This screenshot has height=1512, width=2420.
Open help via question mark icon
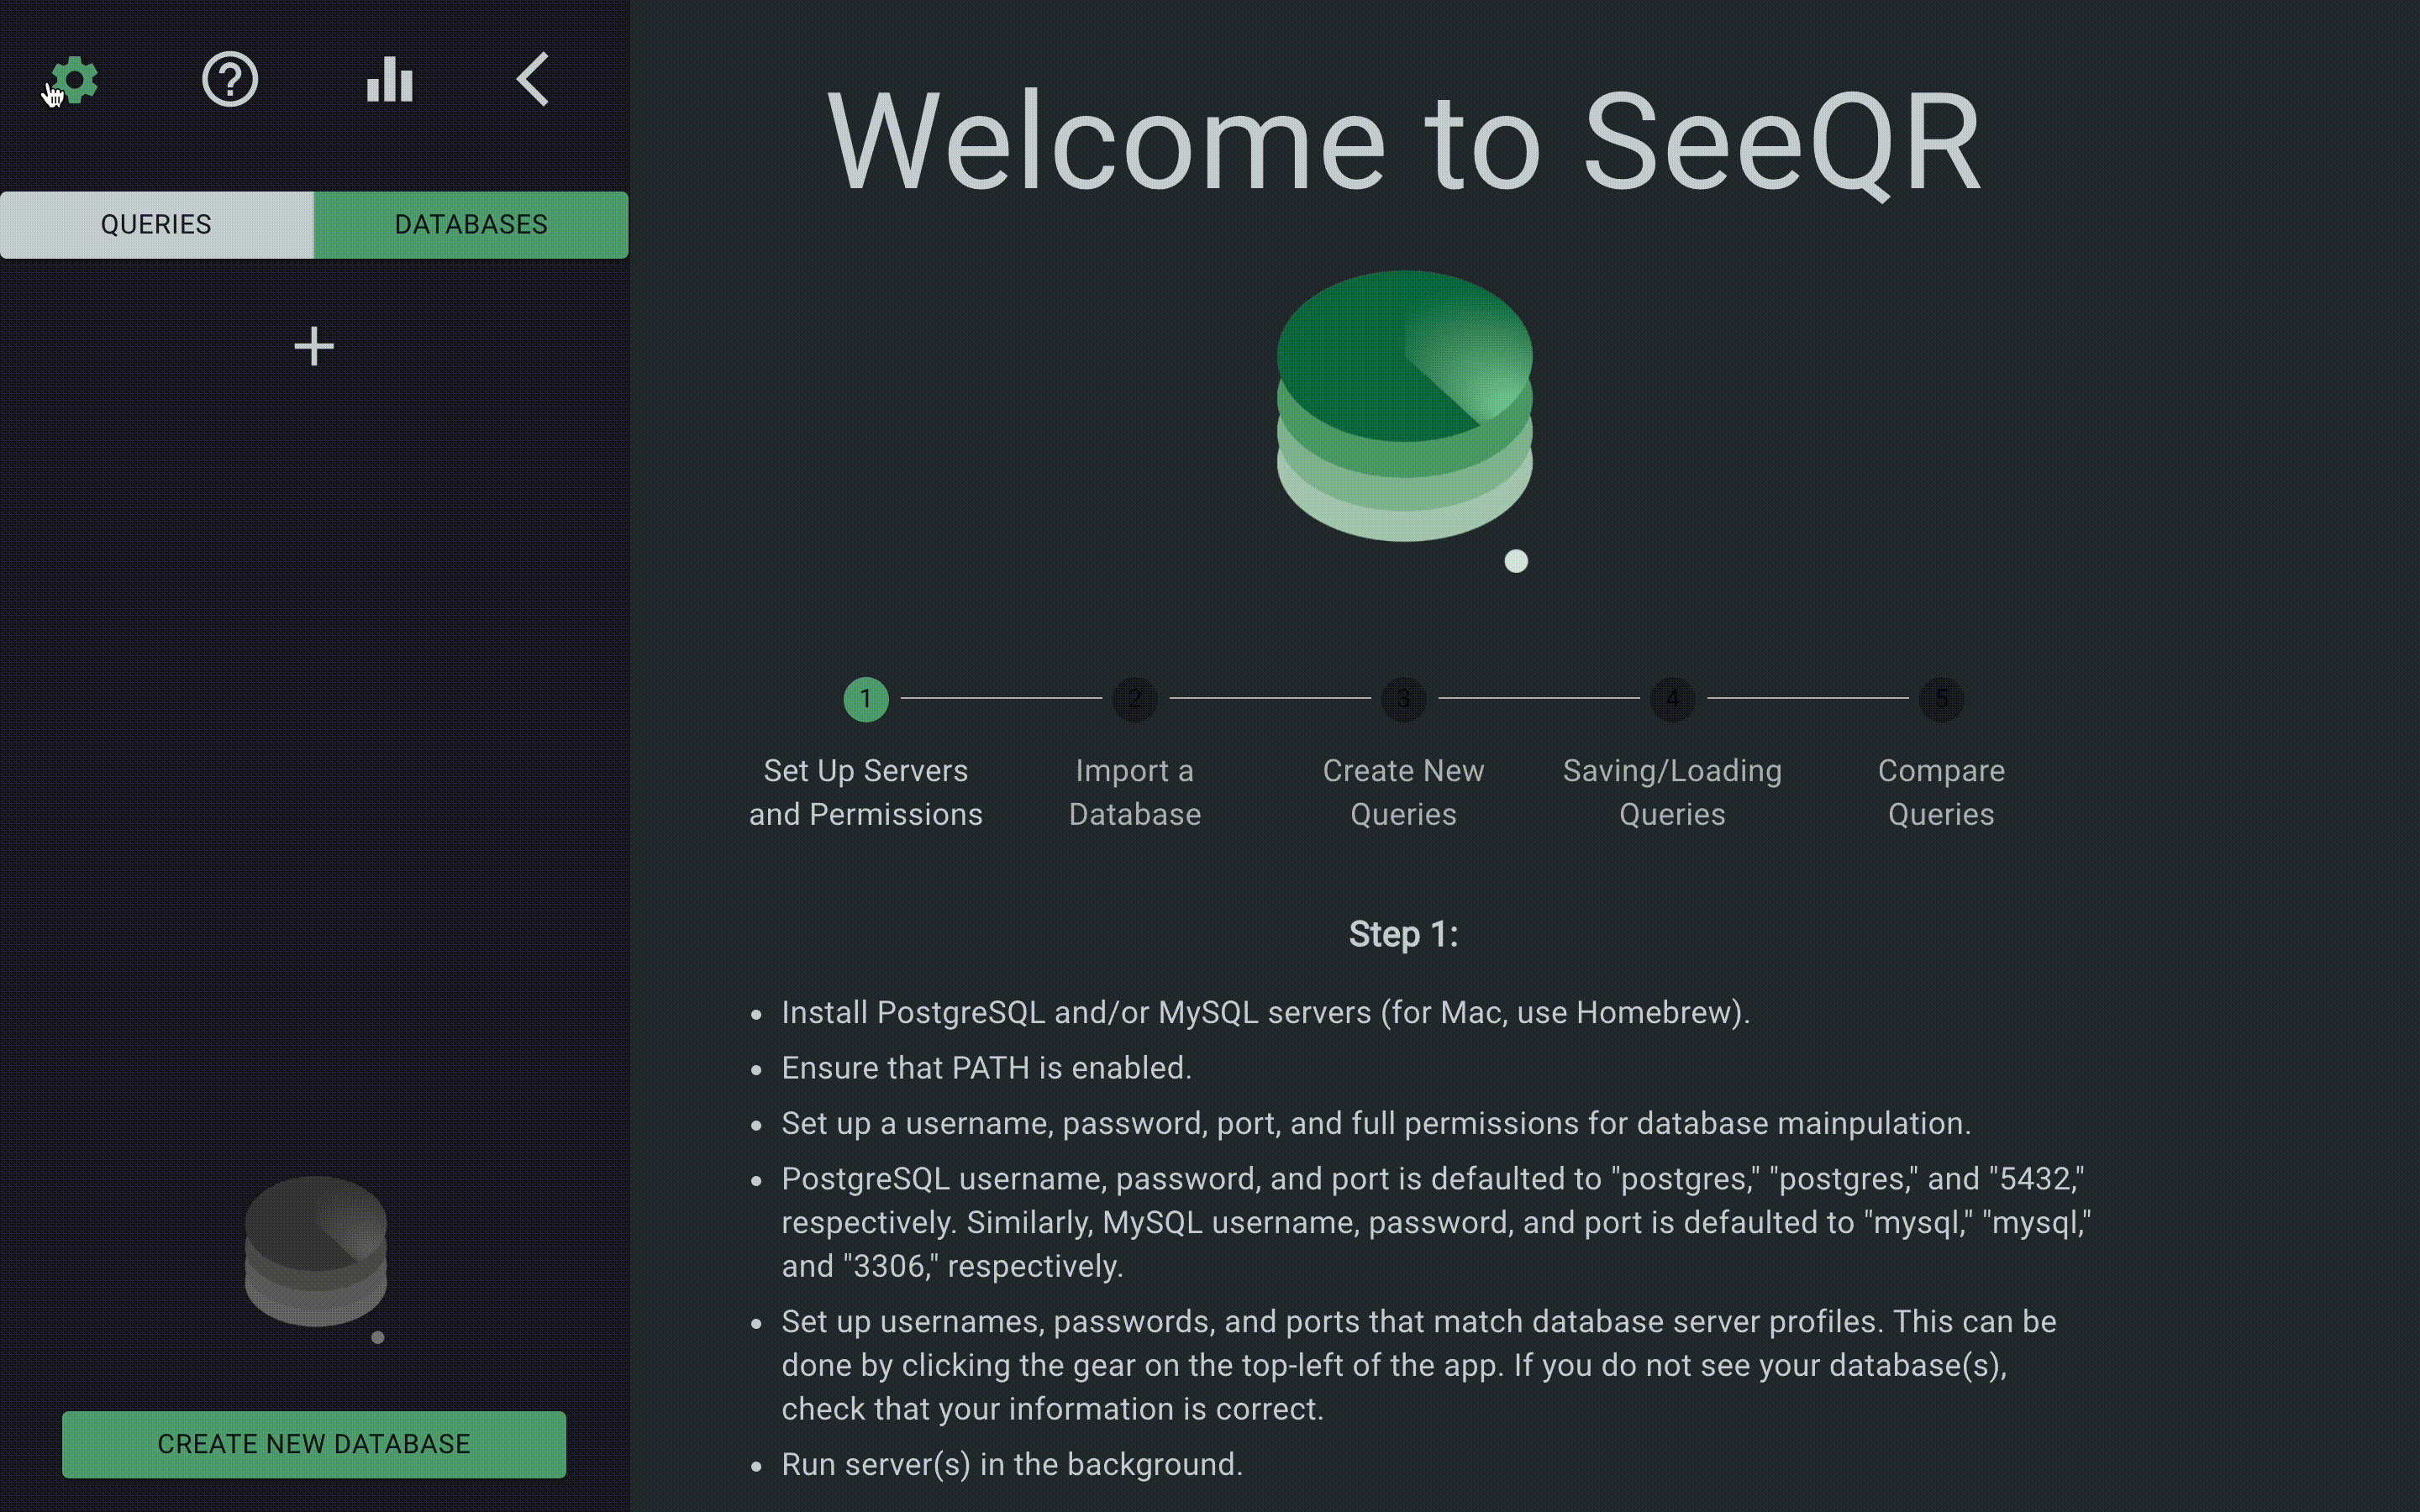230,80
